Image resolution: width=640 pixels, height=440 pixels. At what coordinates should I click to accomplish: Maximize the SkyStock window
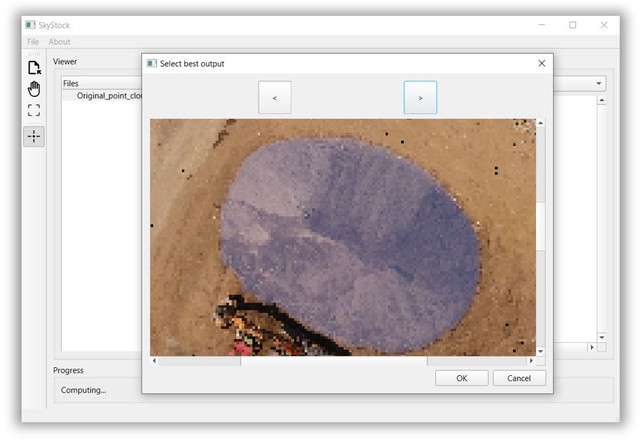click(573, 25)
